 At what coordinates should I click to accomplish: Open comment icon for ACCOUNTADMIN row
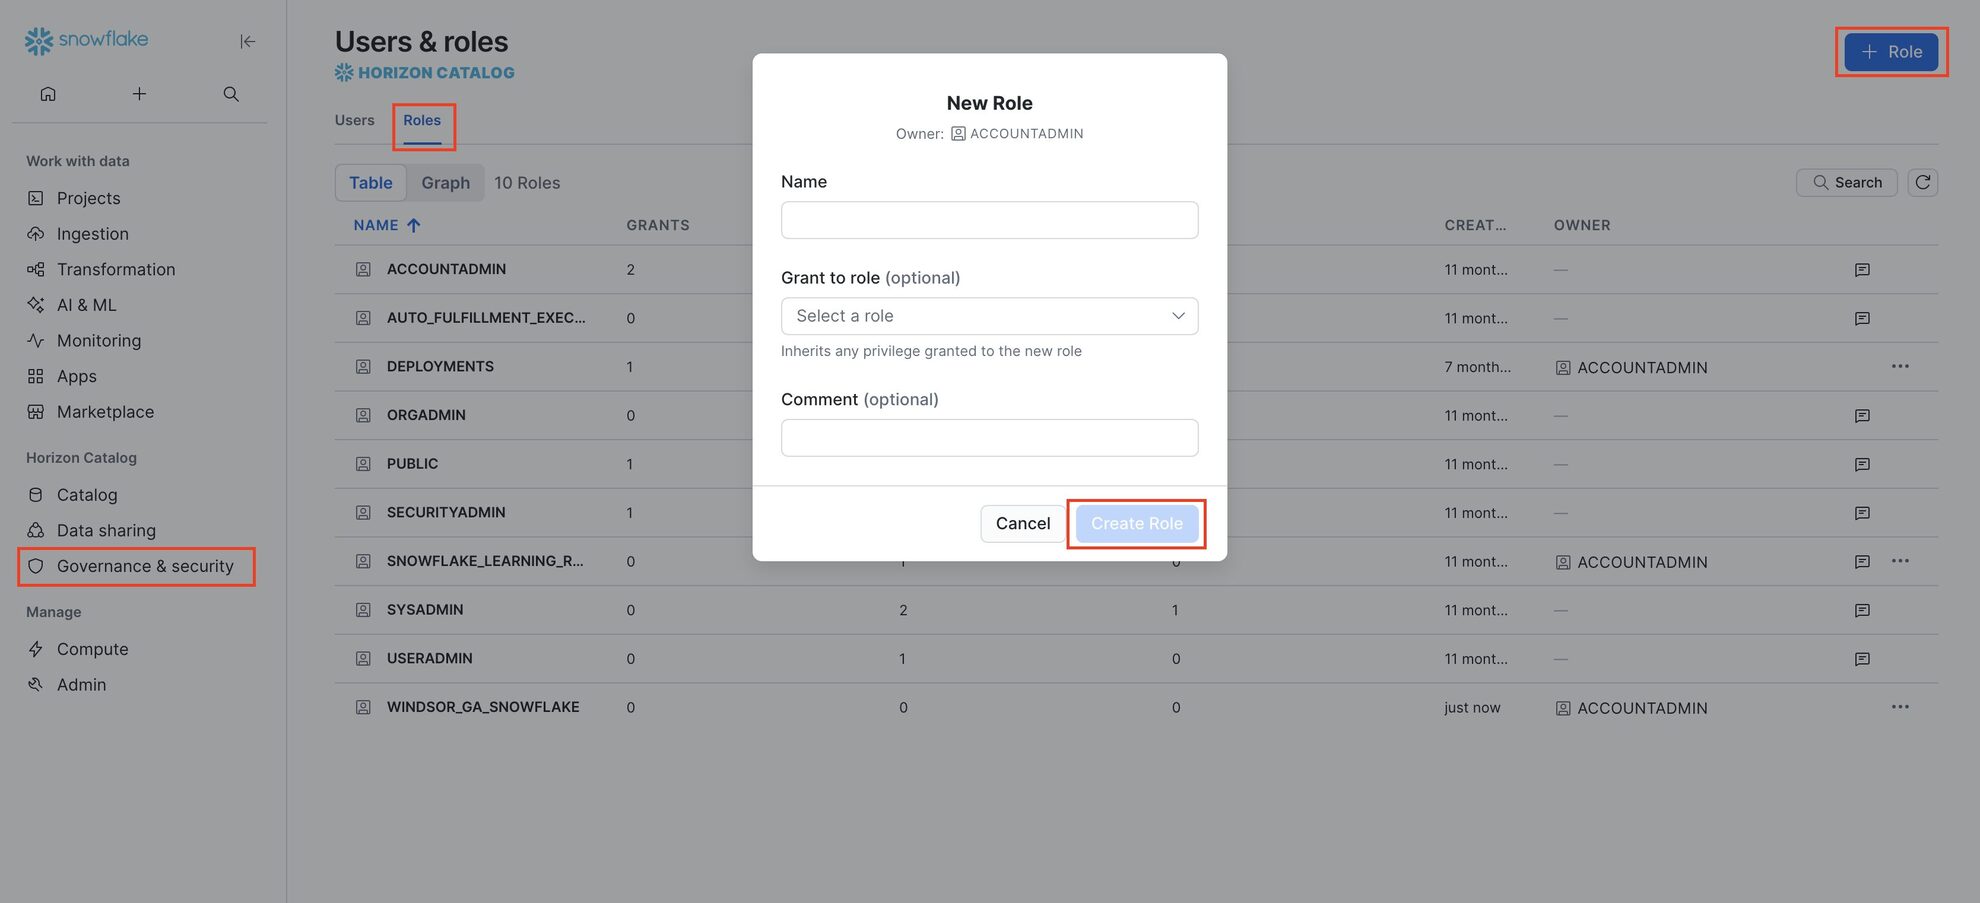coord(1862,270)
